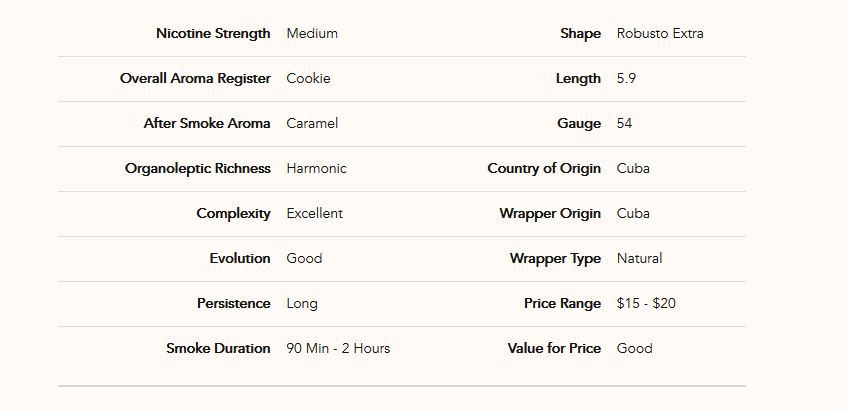
Task: Click Cuba next to Wrapper Origin
Action: pyautogui.click(x=633, y=213)
